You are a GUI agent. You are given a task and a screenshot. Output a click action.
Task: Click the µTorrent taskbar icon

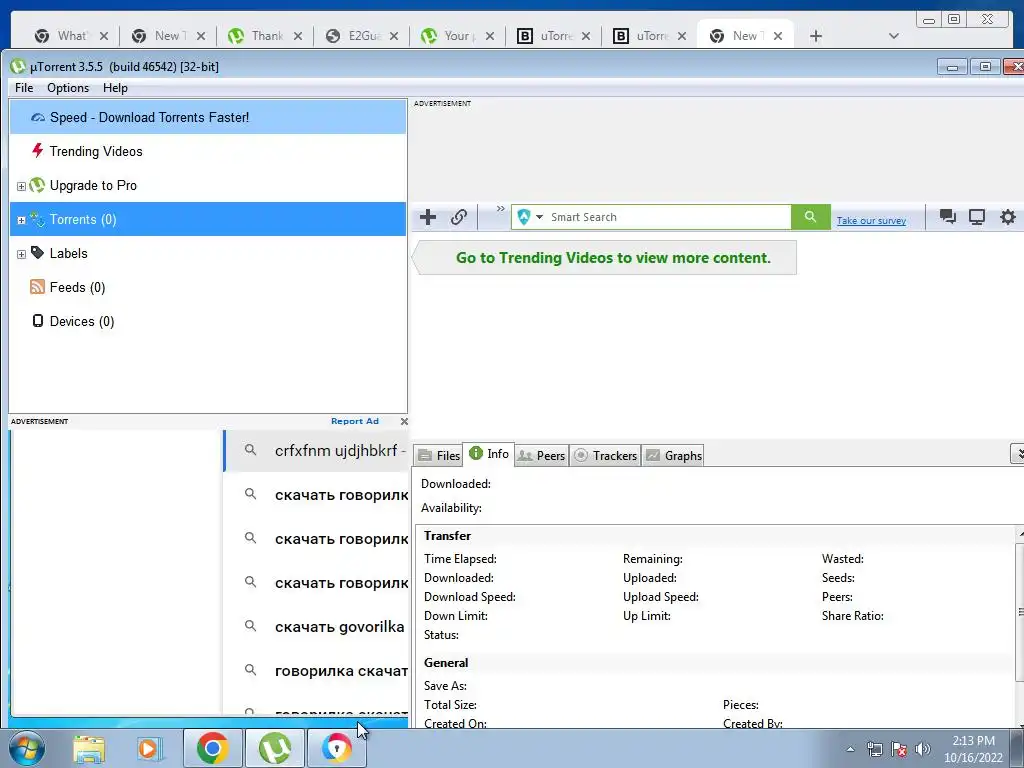[275, 748]
